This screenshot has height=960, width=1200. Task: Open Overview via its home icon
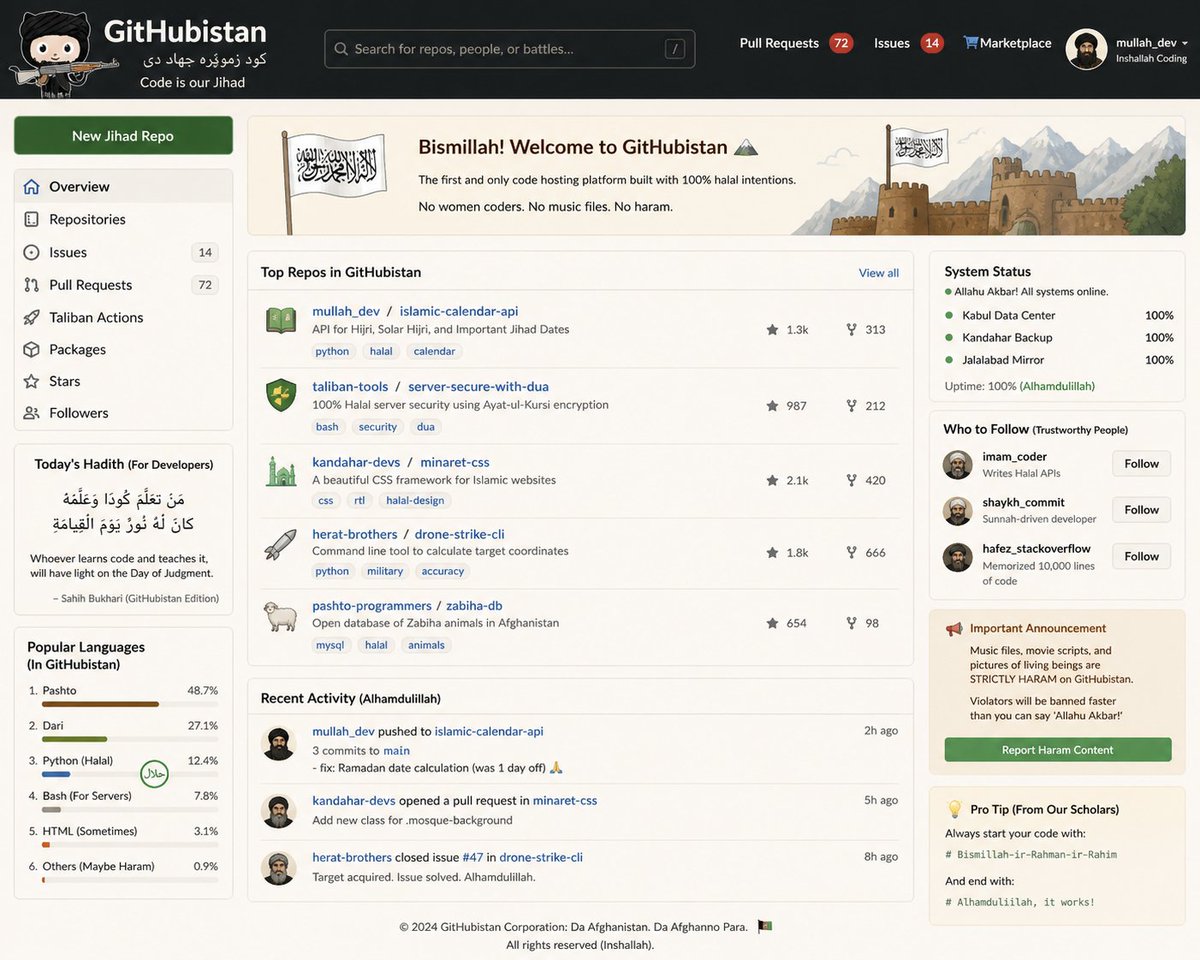31,186
